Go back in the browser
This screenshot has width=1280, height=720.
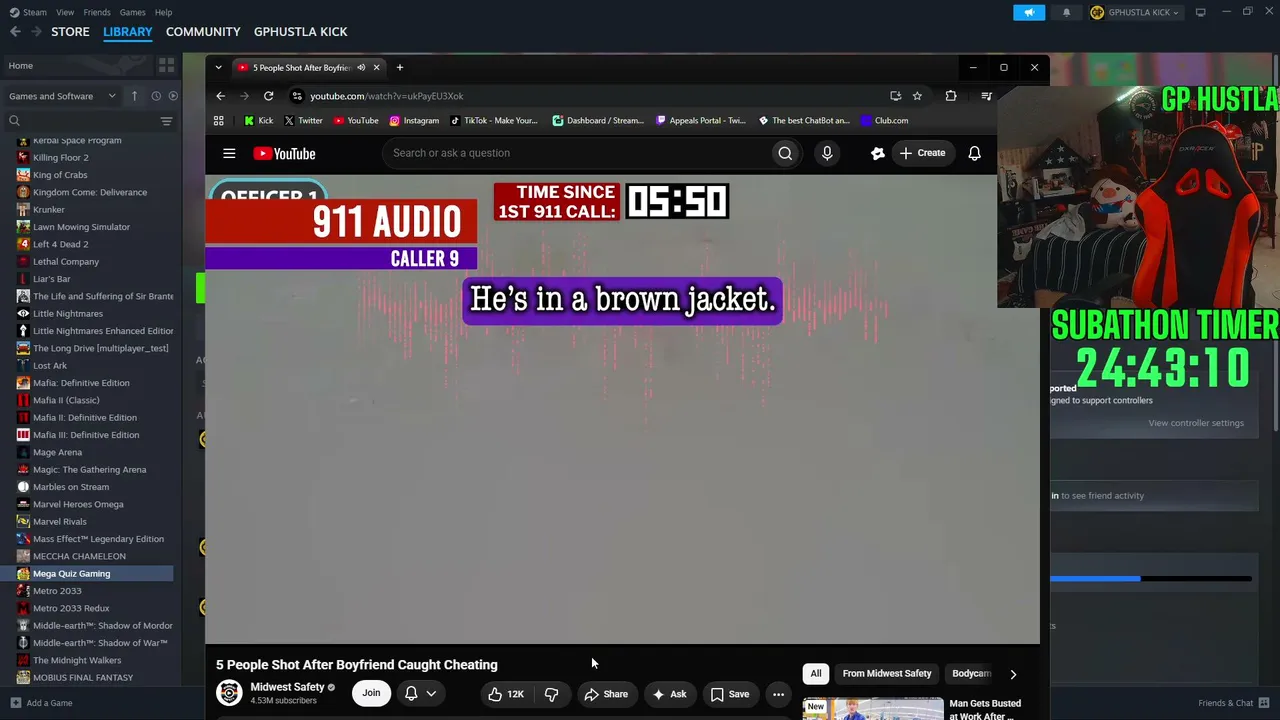(220, 96)
